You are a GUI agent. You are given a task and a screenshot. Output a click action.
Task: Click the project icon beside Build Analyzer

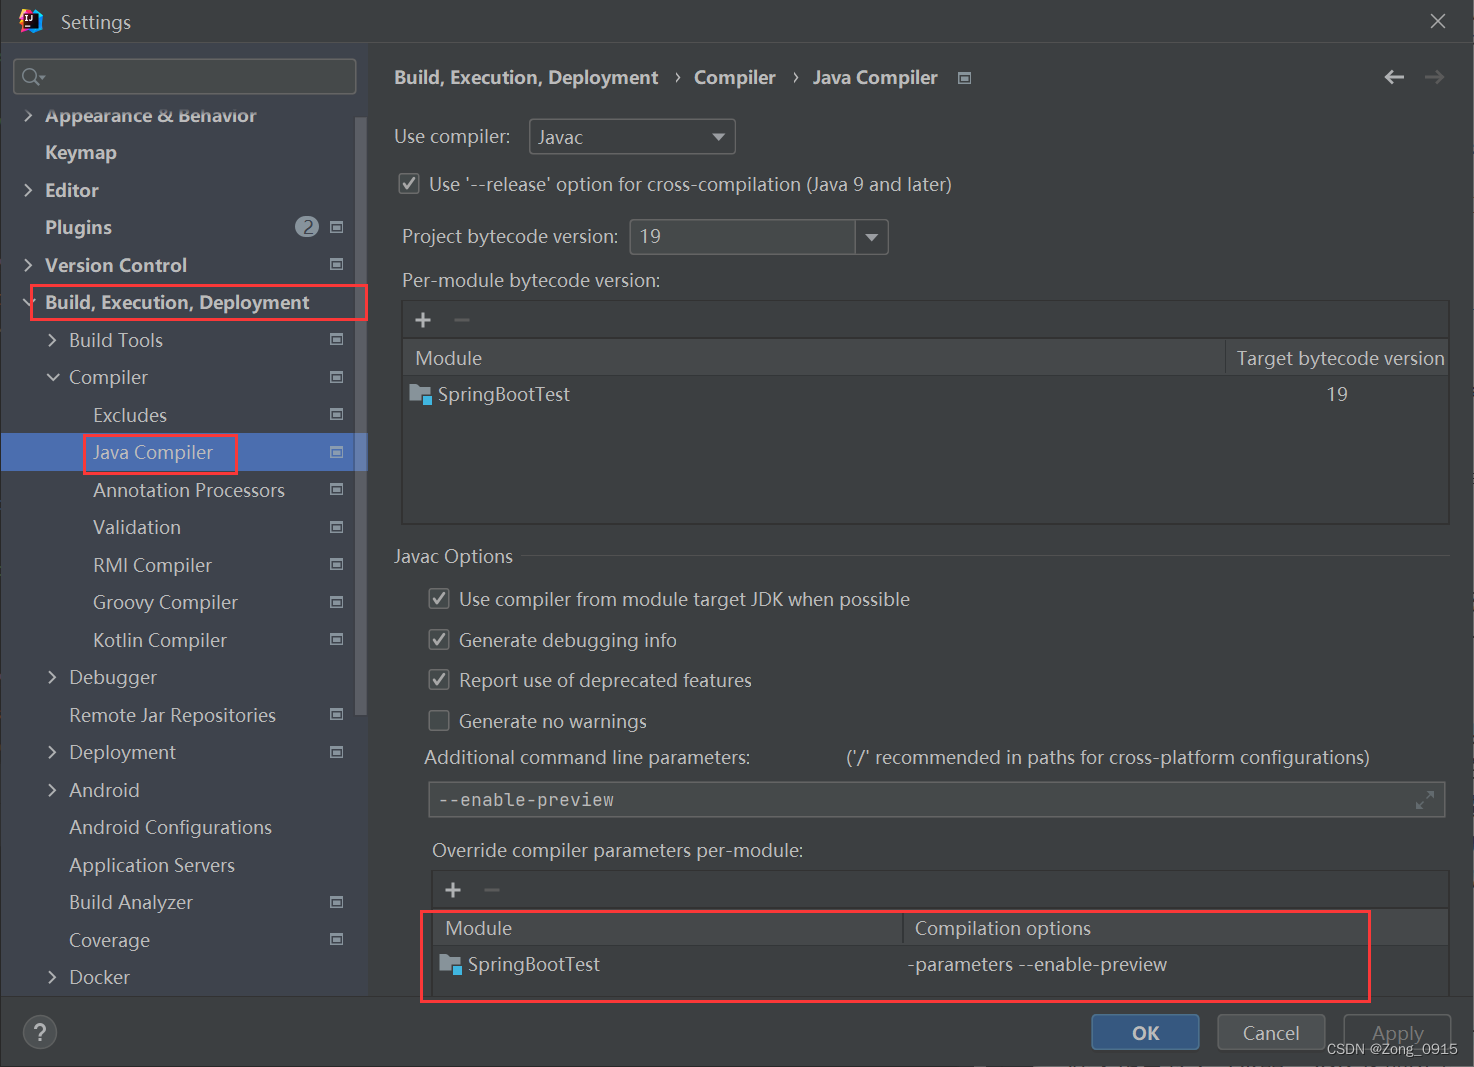tap(337, 902)
